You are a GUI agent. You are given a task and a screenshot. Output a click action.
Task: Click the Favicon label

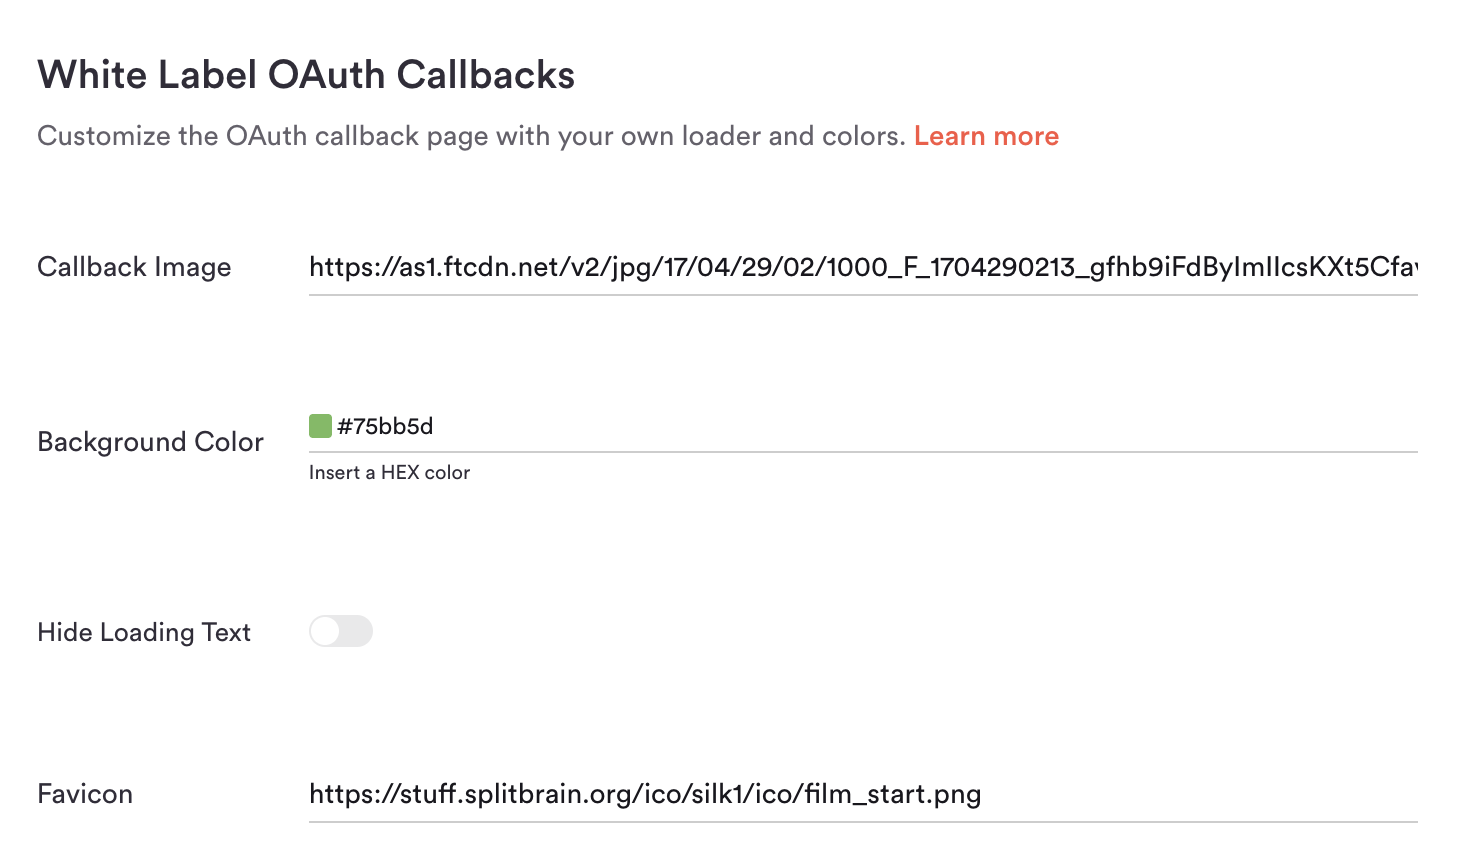[x=84, y=793]
